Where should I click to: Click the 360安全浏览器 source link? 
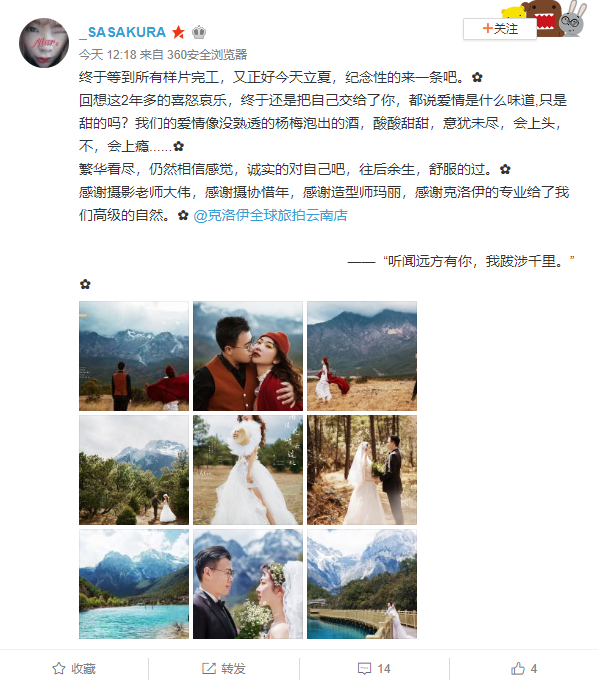(x=207, y=55)
